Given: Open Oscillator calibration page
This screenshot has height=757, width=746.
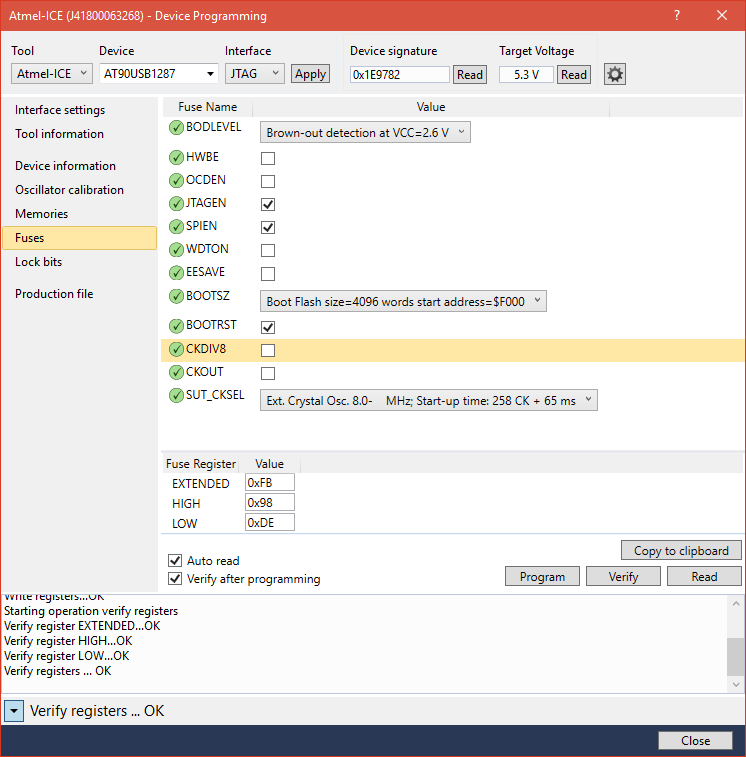Looking at the screenshot, I should click(x=70, y=190).
